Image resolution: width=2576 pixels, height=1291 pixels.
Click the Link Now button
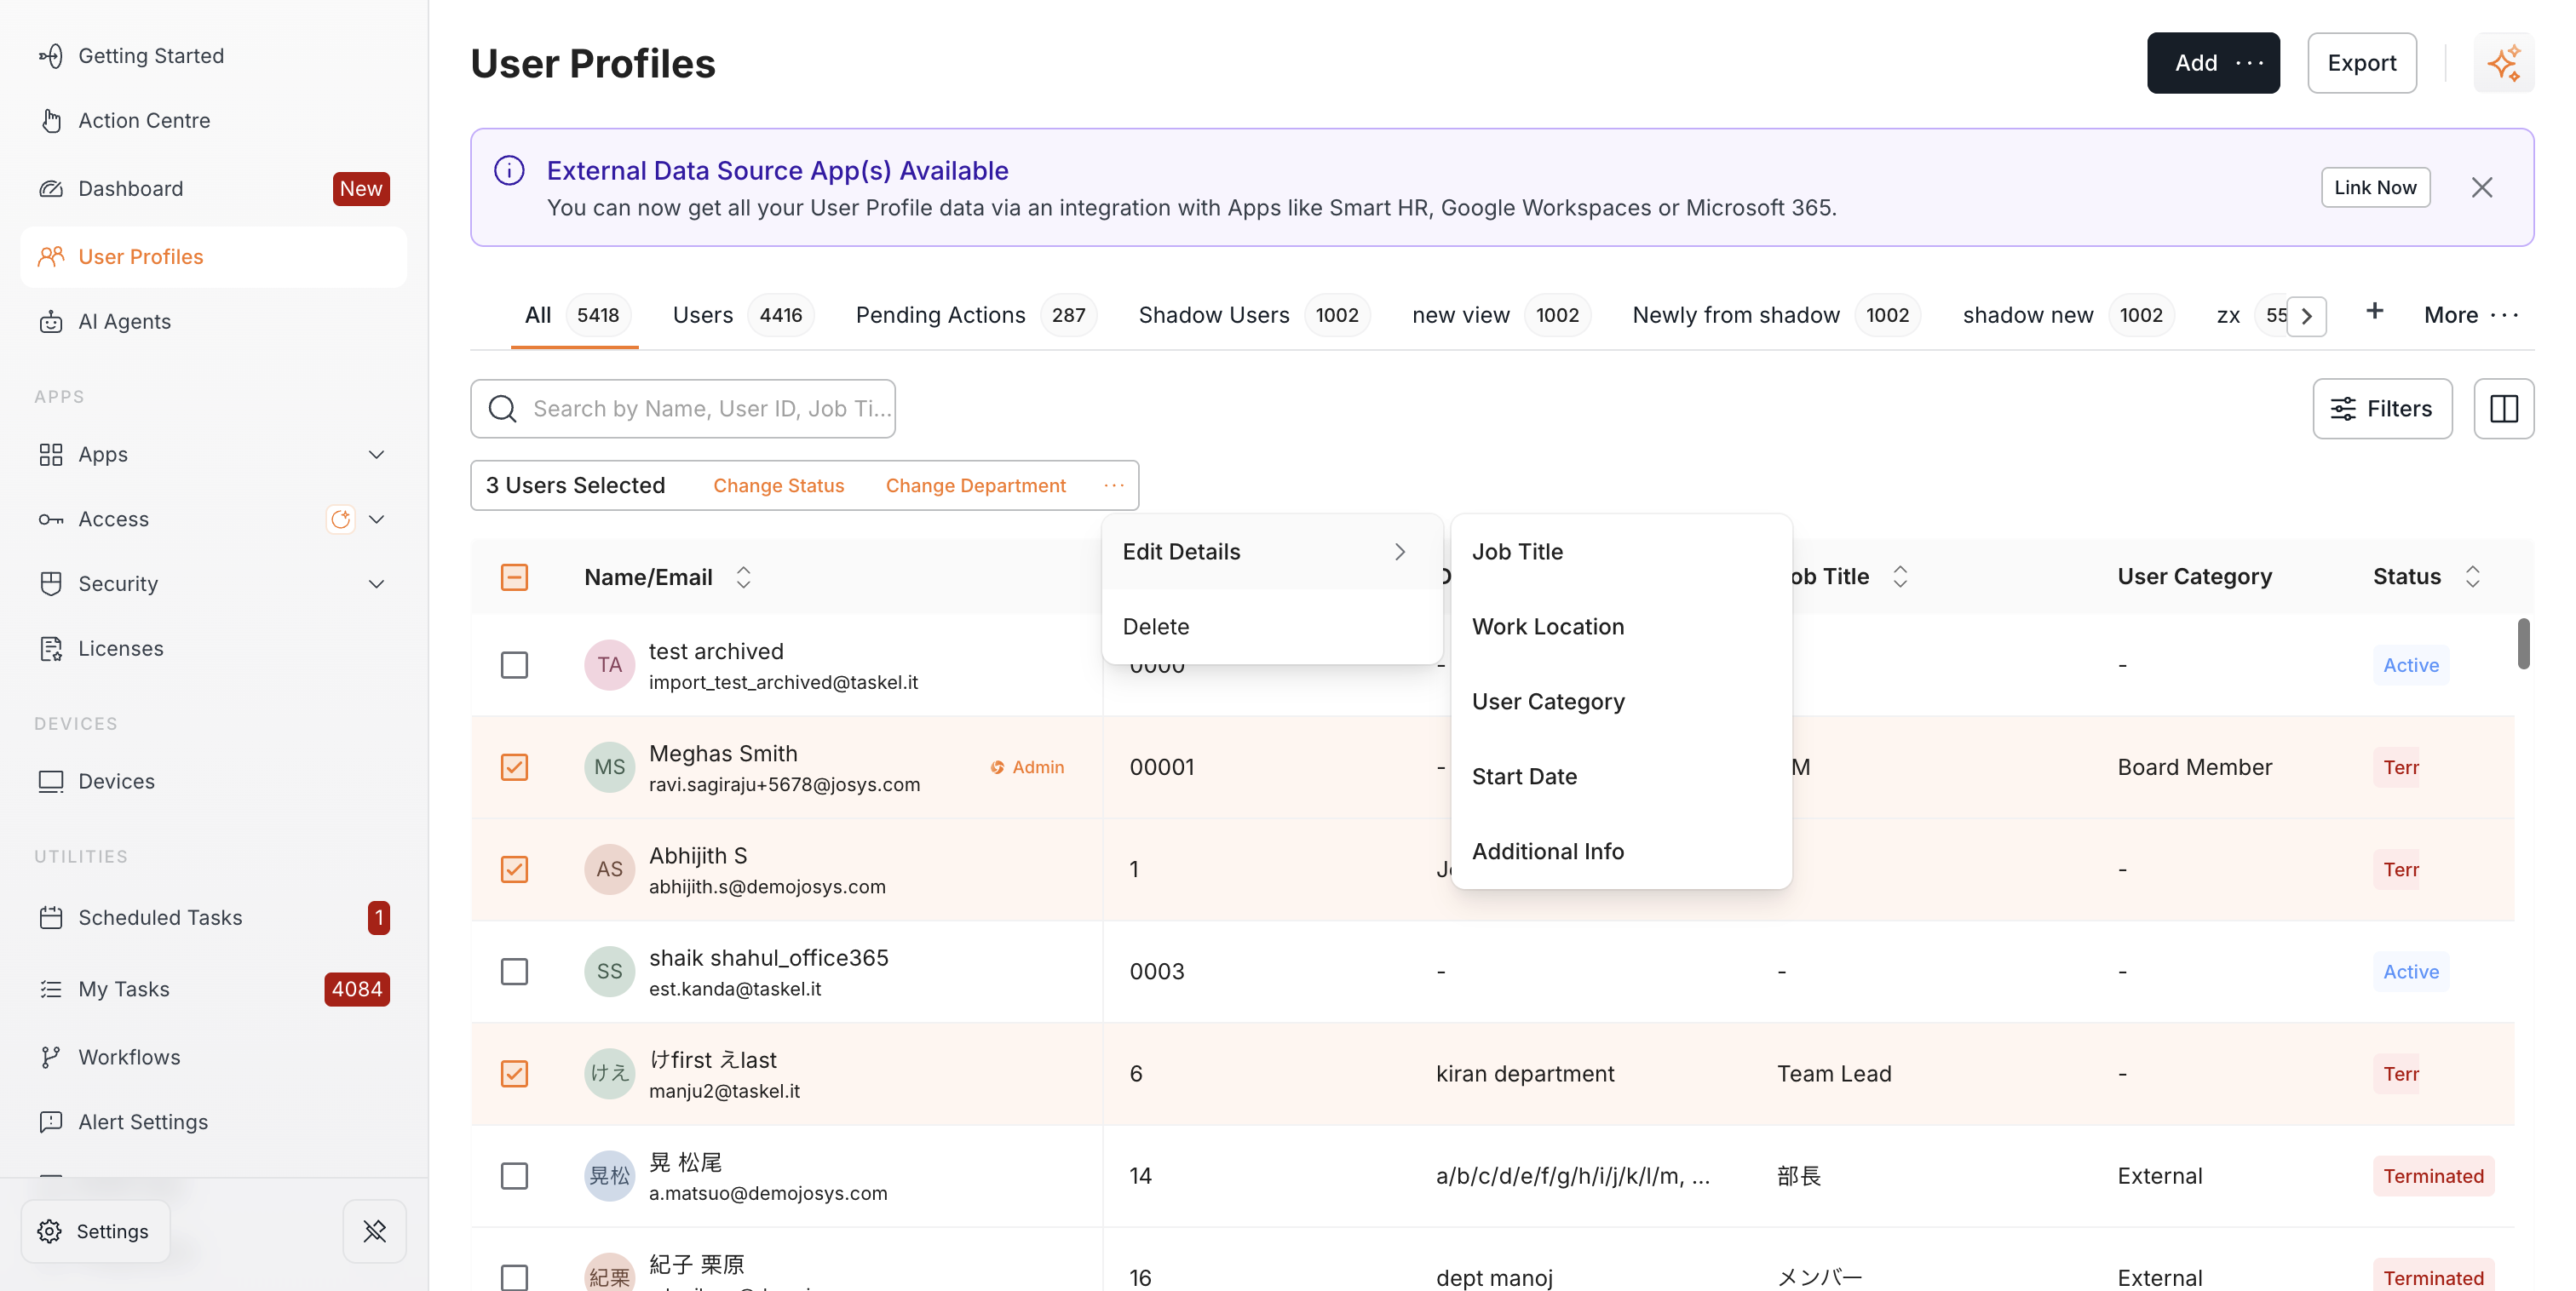pyautogui.click(x=2375, y=188)
